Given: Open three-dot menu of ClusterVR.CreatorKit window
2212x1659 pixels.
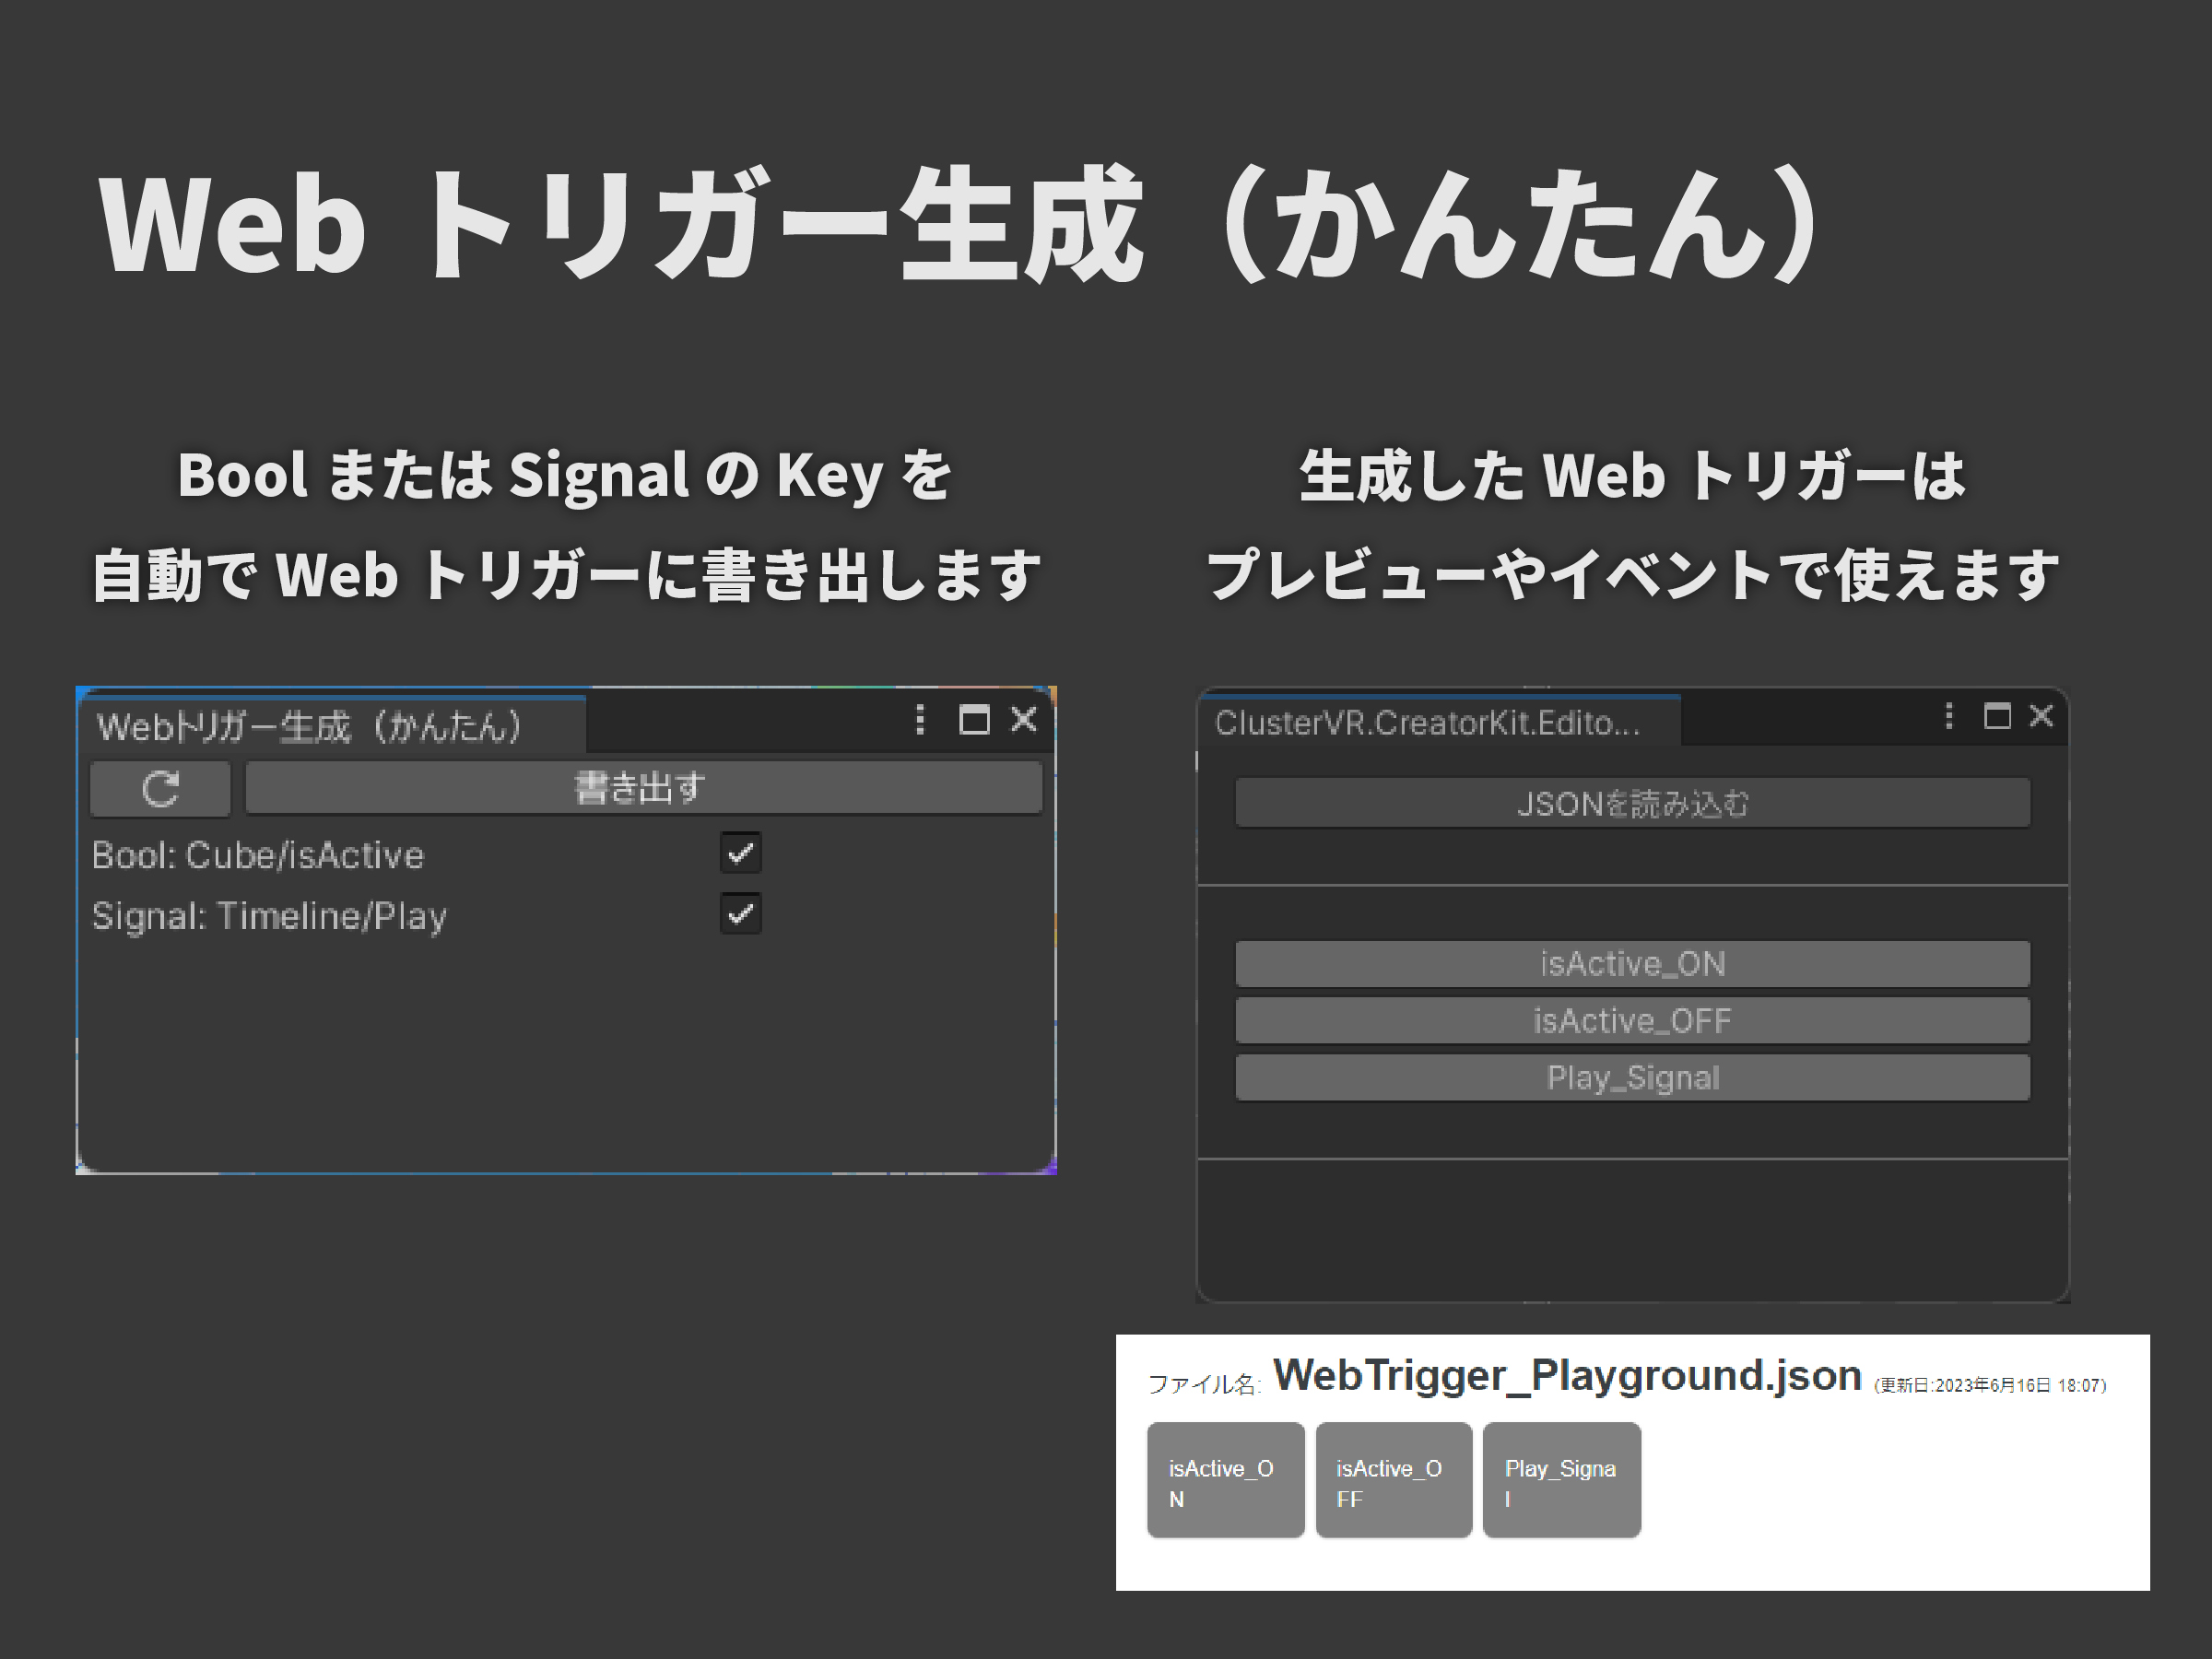Looking at the screenshot, I should 1949,716.
